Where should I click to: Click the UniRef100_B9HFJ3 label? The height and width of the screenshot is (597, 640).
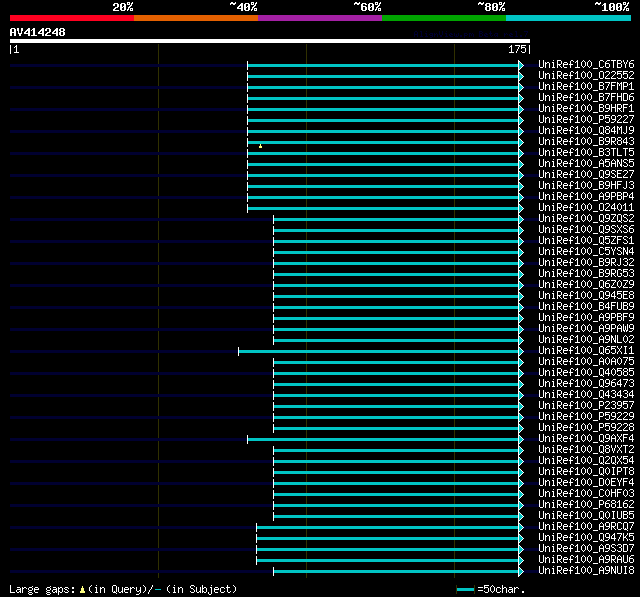586,186
